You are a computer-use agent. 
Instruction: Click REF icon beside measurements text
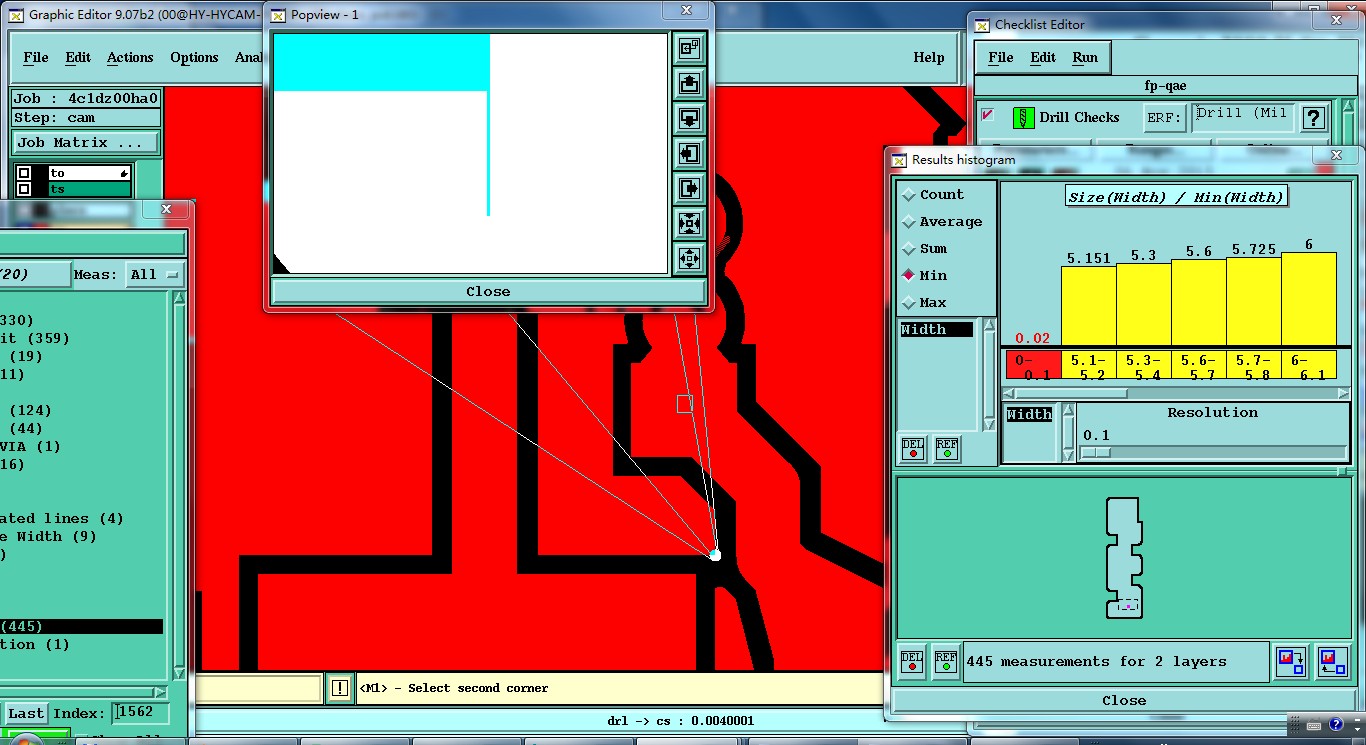coord(945,662)
